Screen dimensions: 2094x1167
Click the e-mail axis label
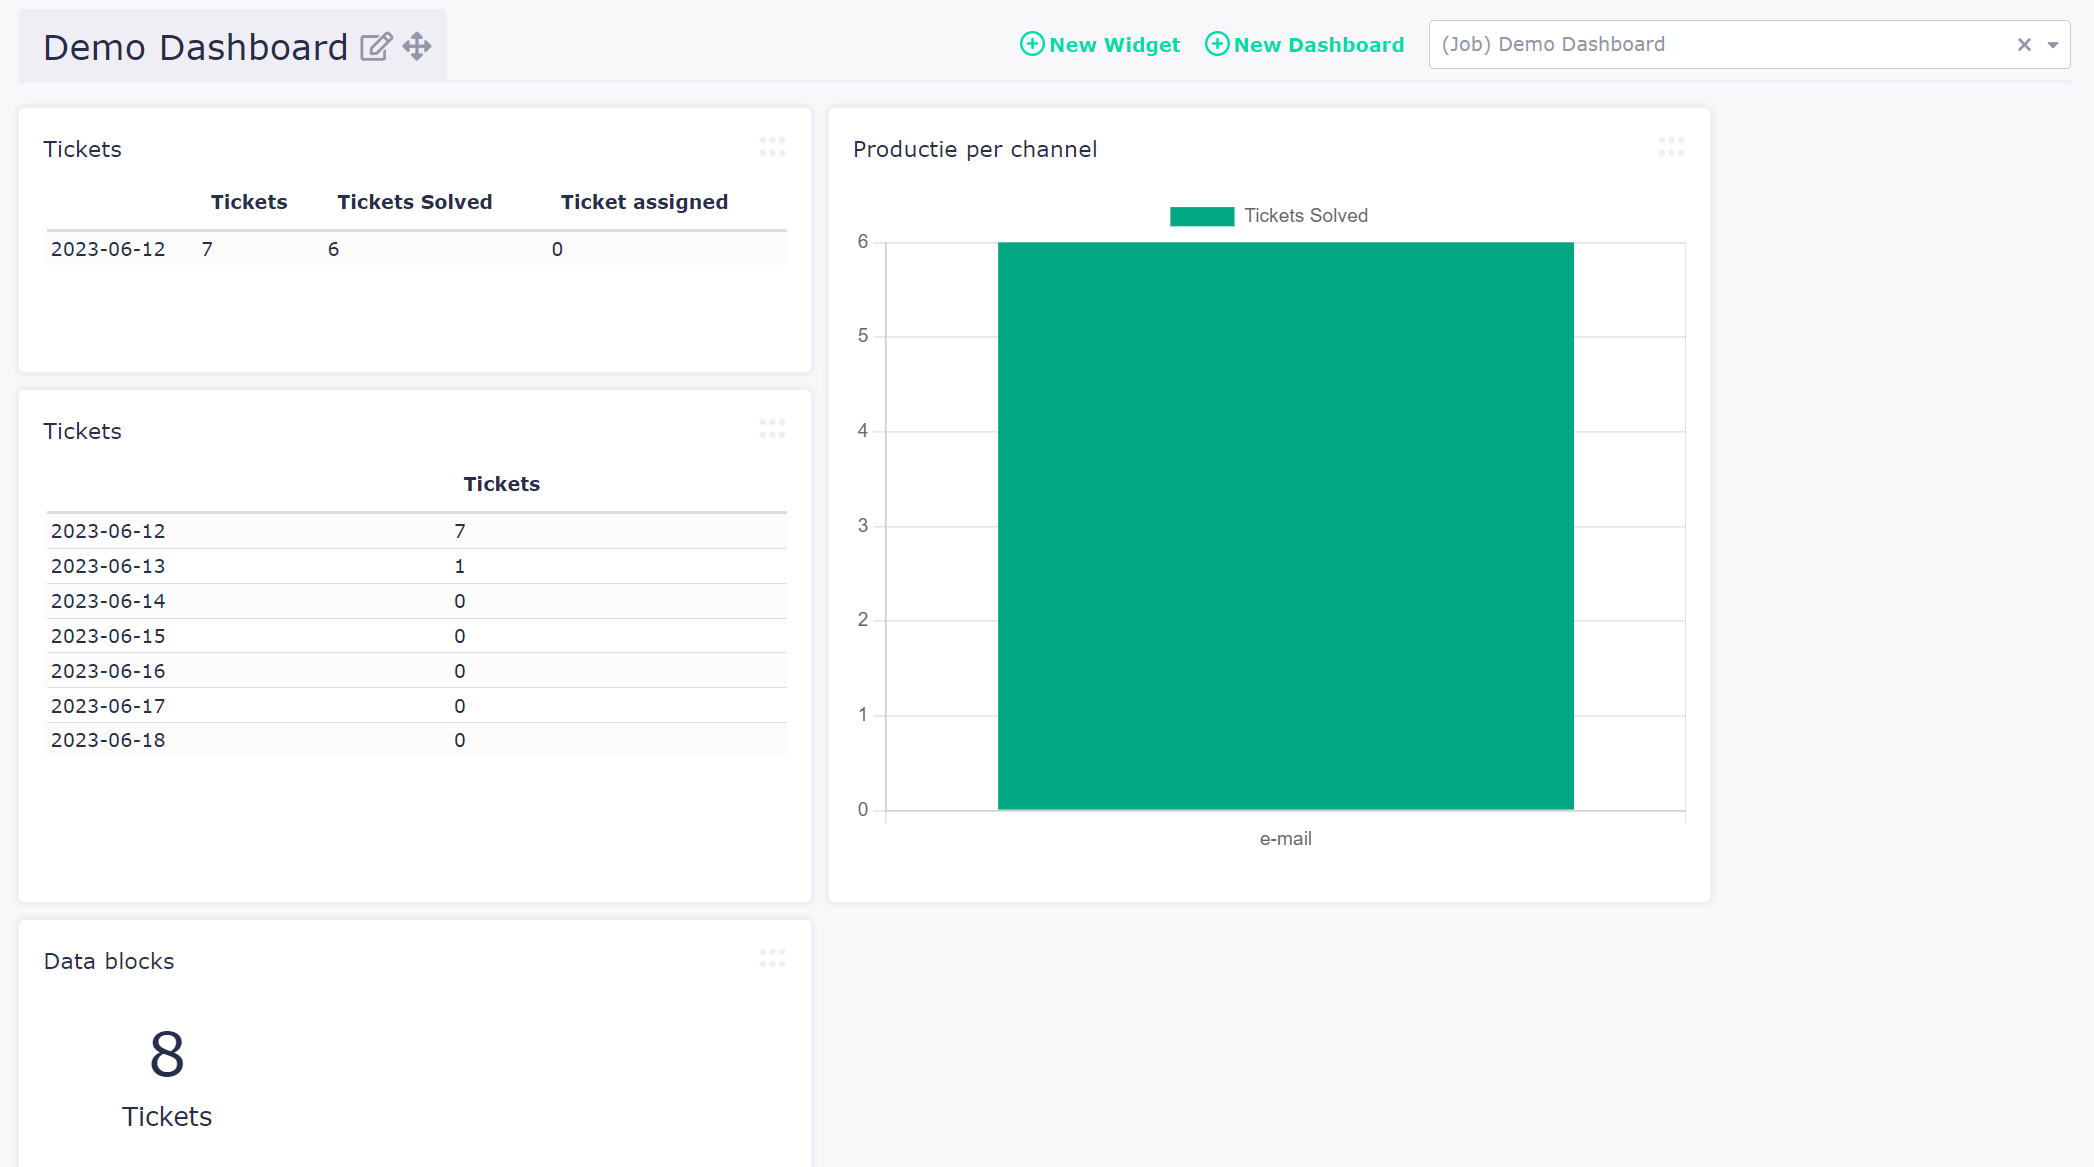tap(1286, 839)
